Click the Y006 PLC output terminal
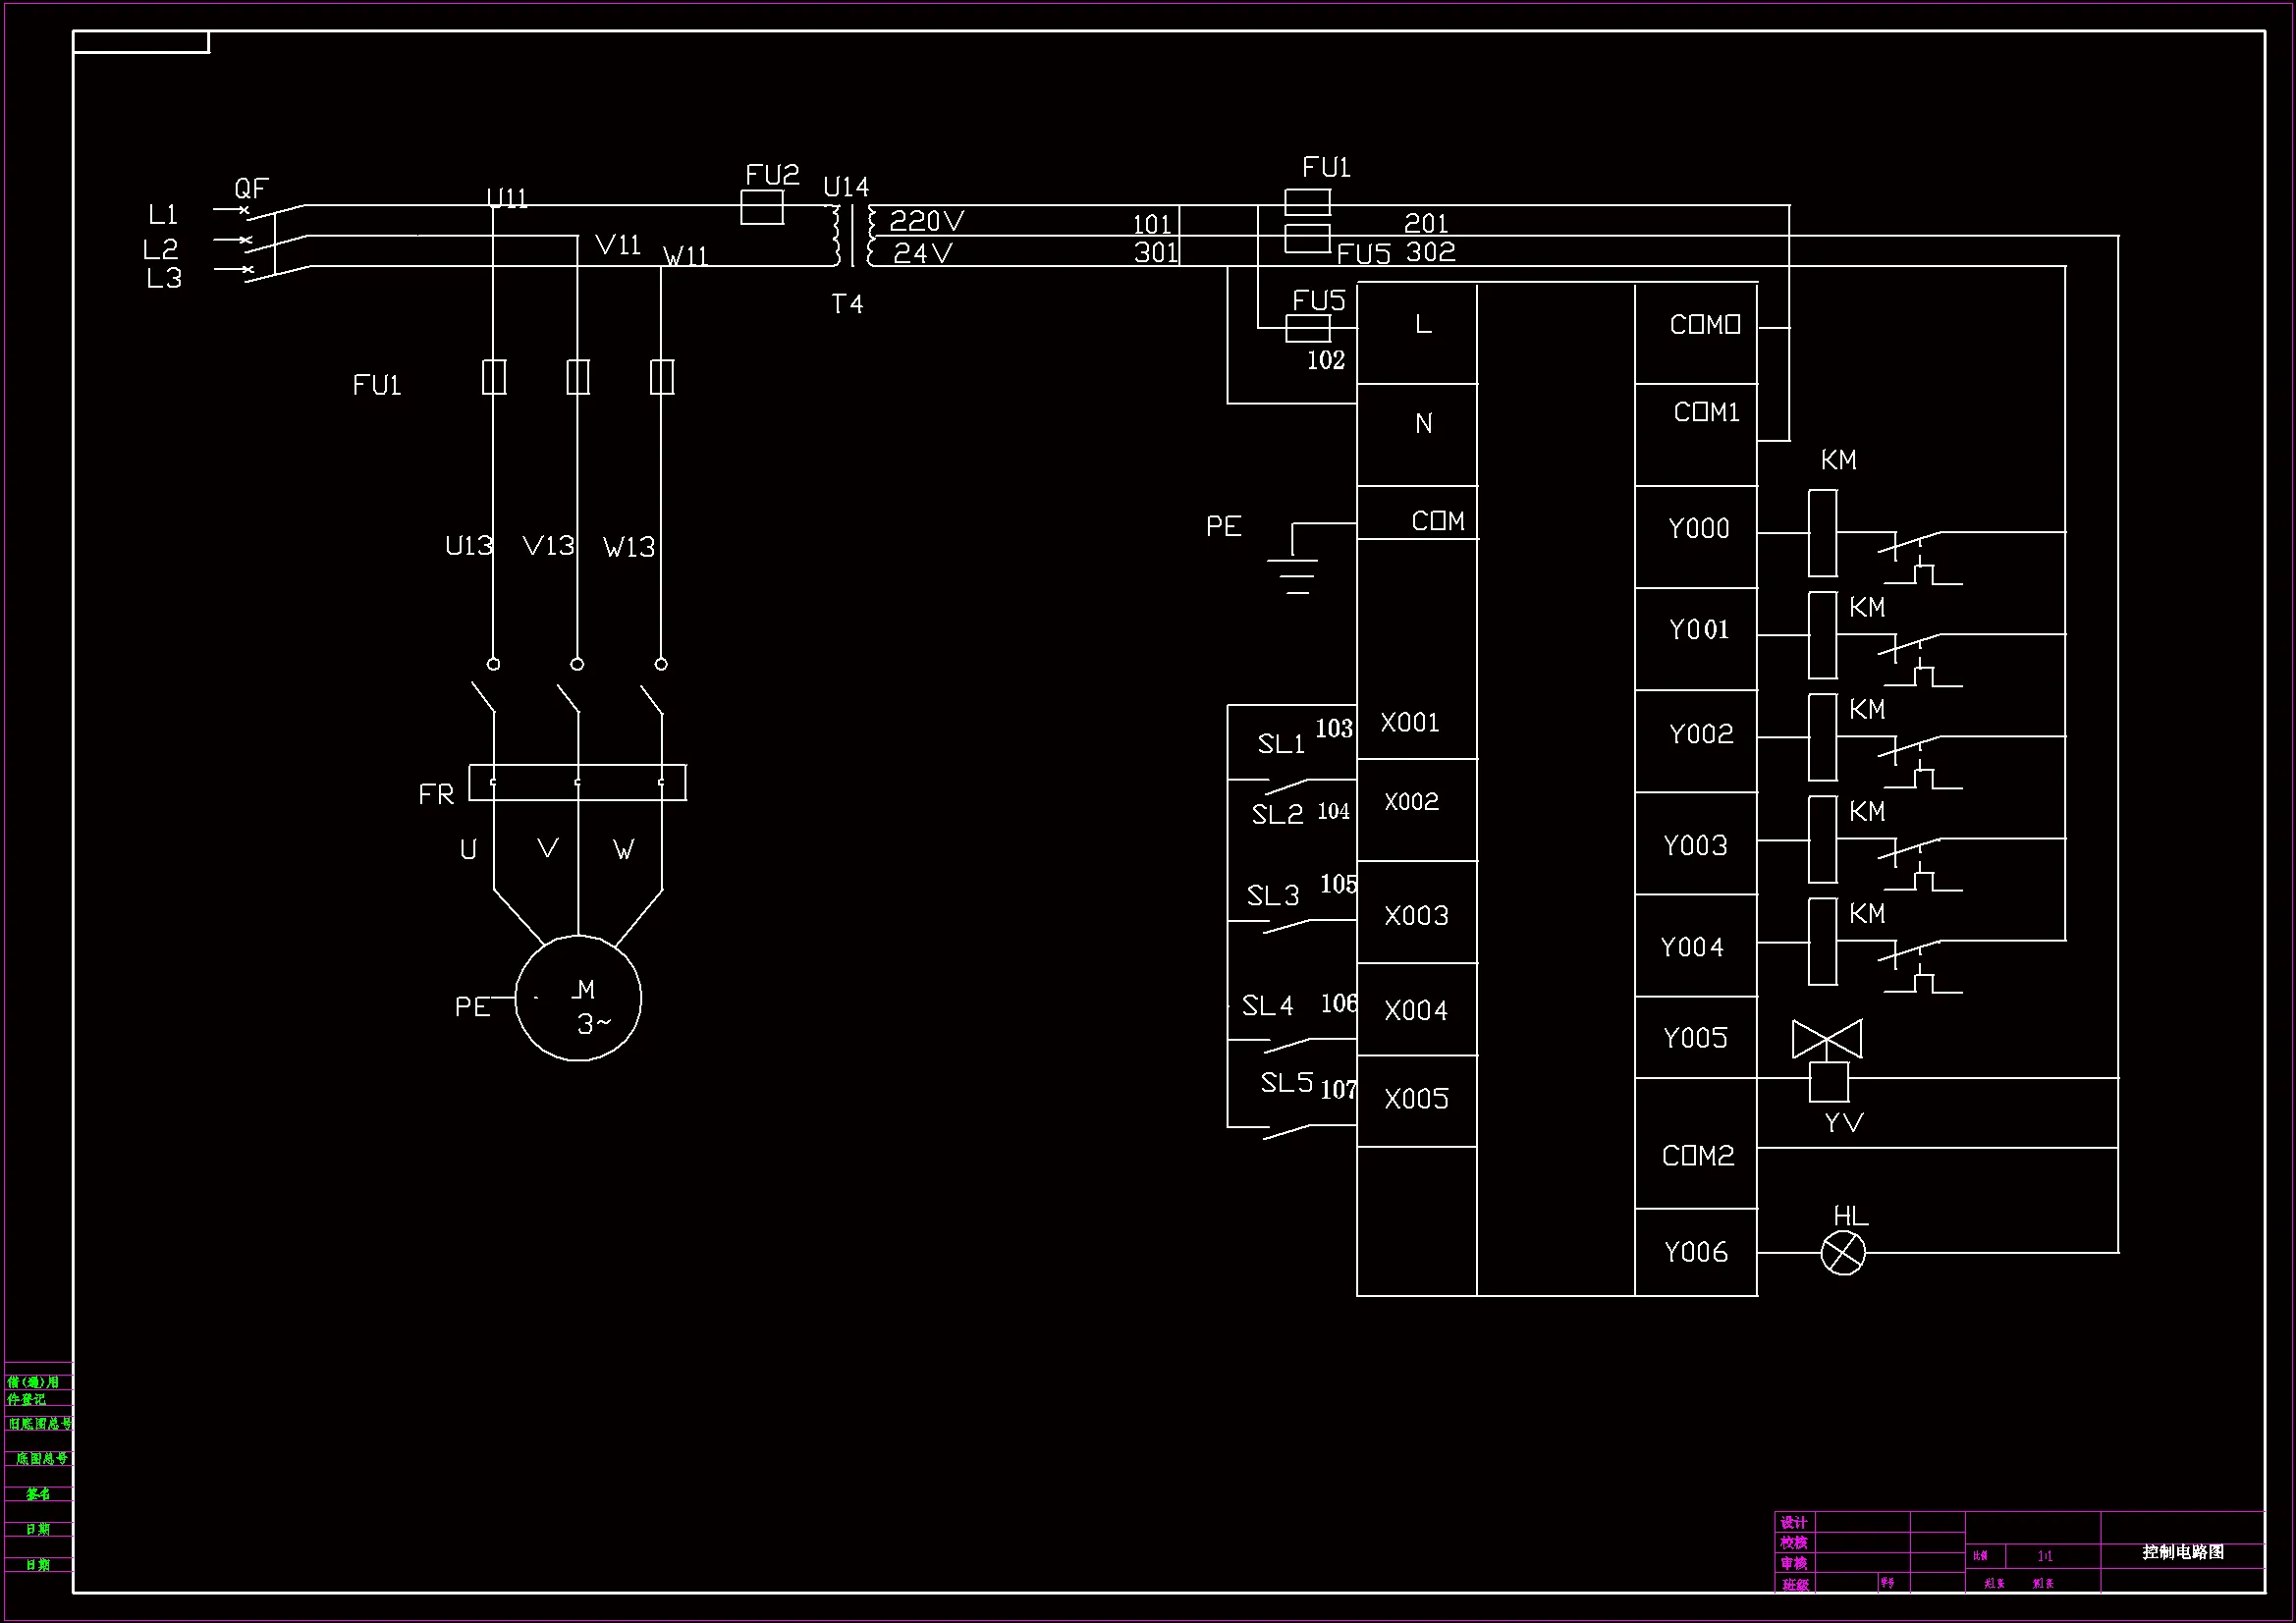 (x=1696, y=1252)
